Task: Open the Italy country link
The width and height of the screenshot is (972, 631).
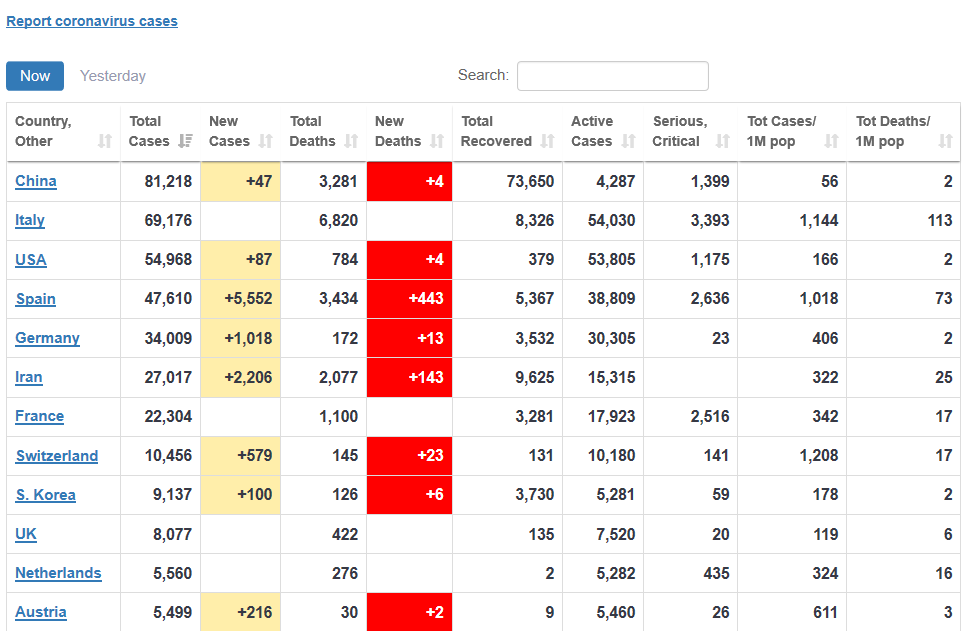Action: [x=30, y=220]
